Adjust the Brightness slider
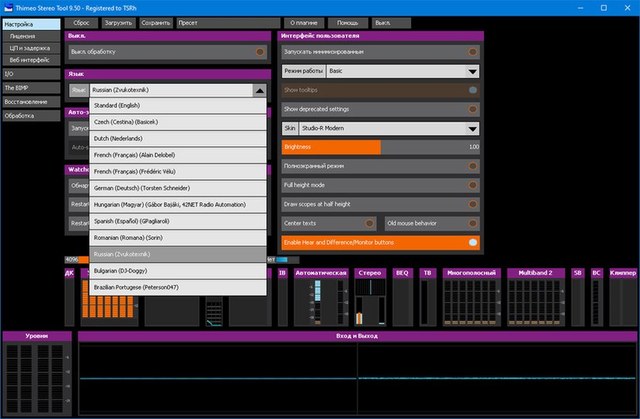 [380, 147]
